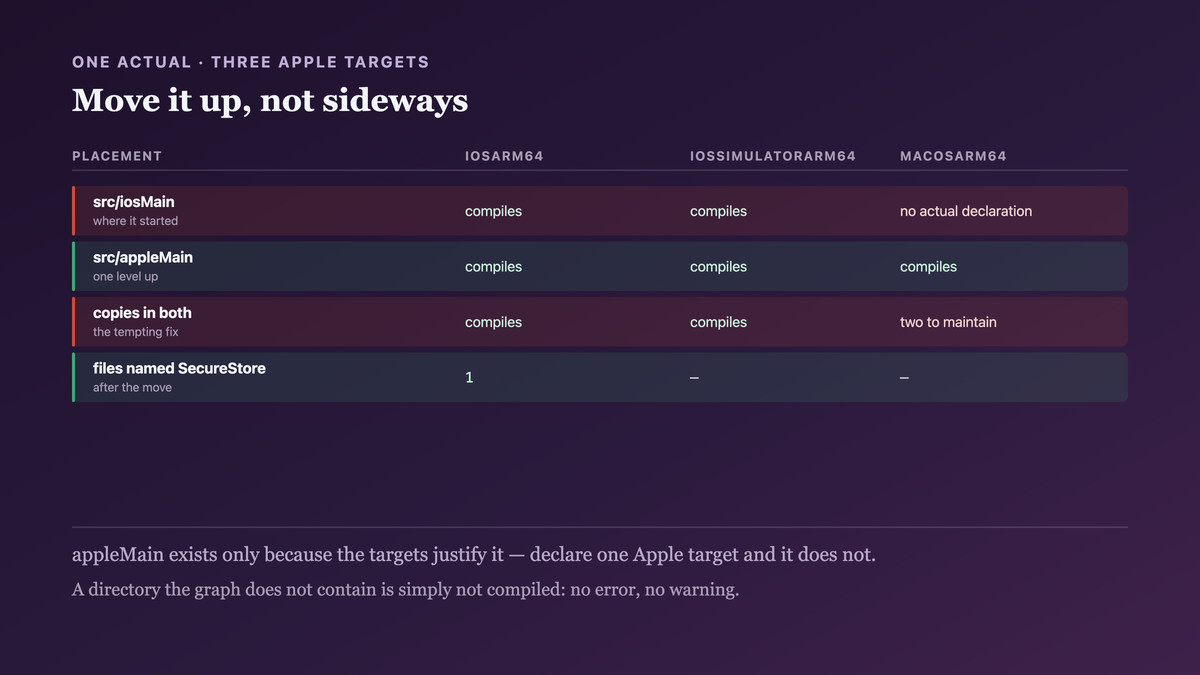The height and width of the screenshot is (675, 1200).
Task: Select the src/iosMain row label
Action: pos(134,202)
